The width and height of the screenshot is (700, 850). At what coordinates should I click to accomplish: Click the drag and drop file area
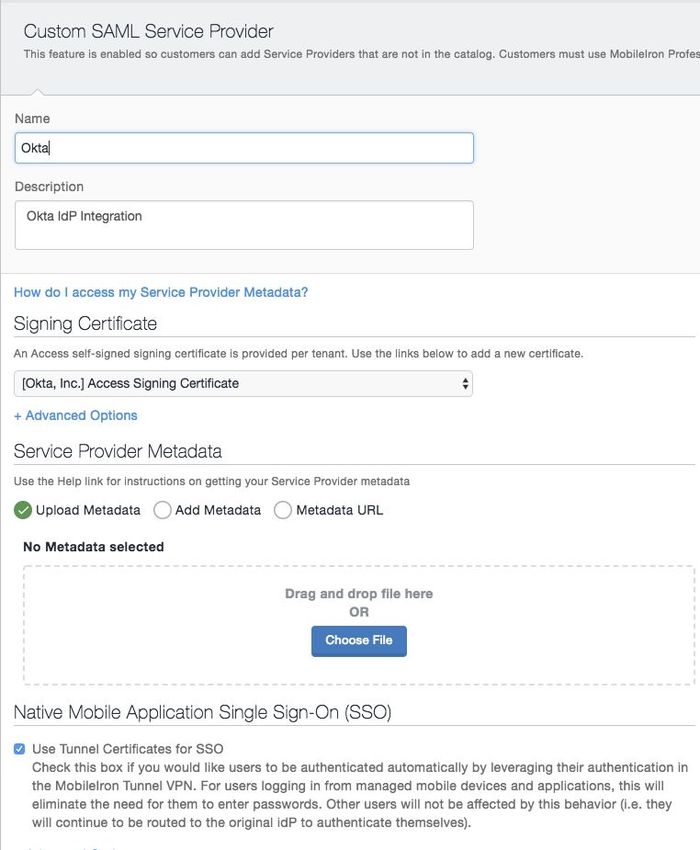359,625
